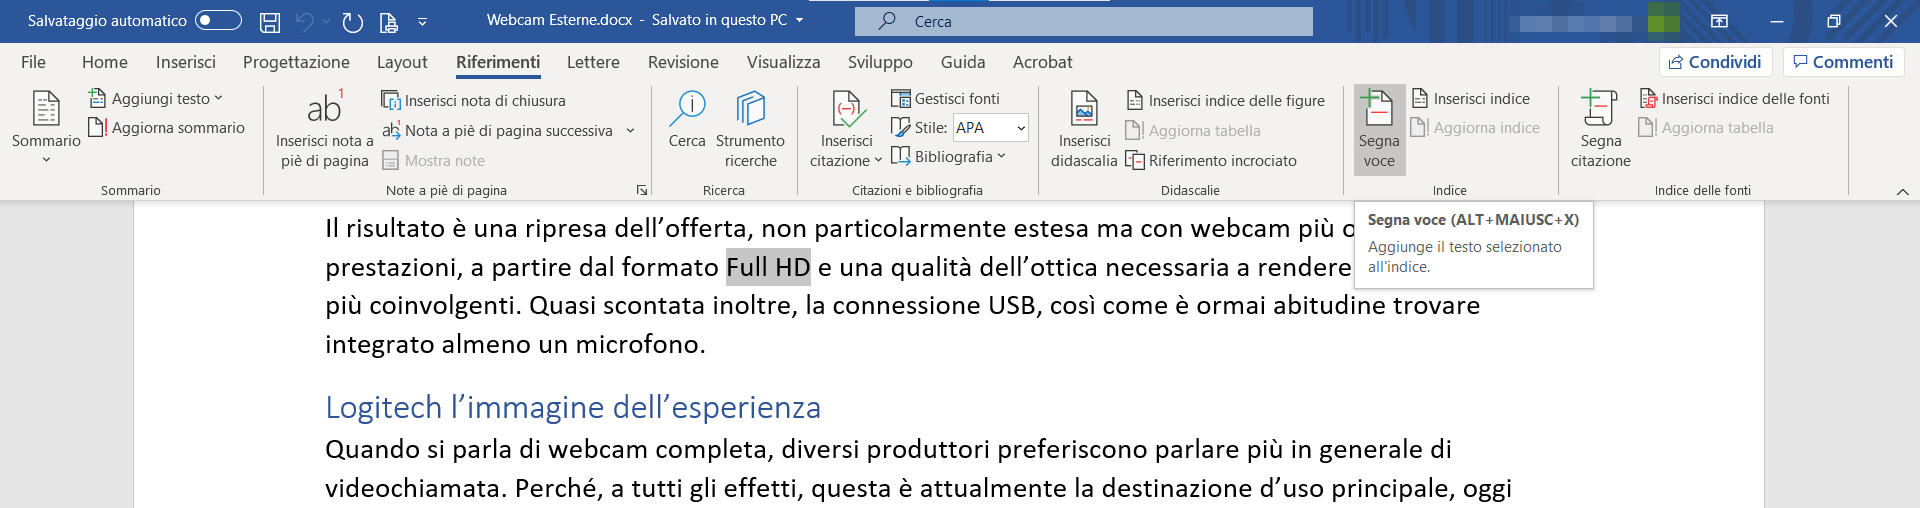Switch to the Revisione tab

[x=683, y=62]
